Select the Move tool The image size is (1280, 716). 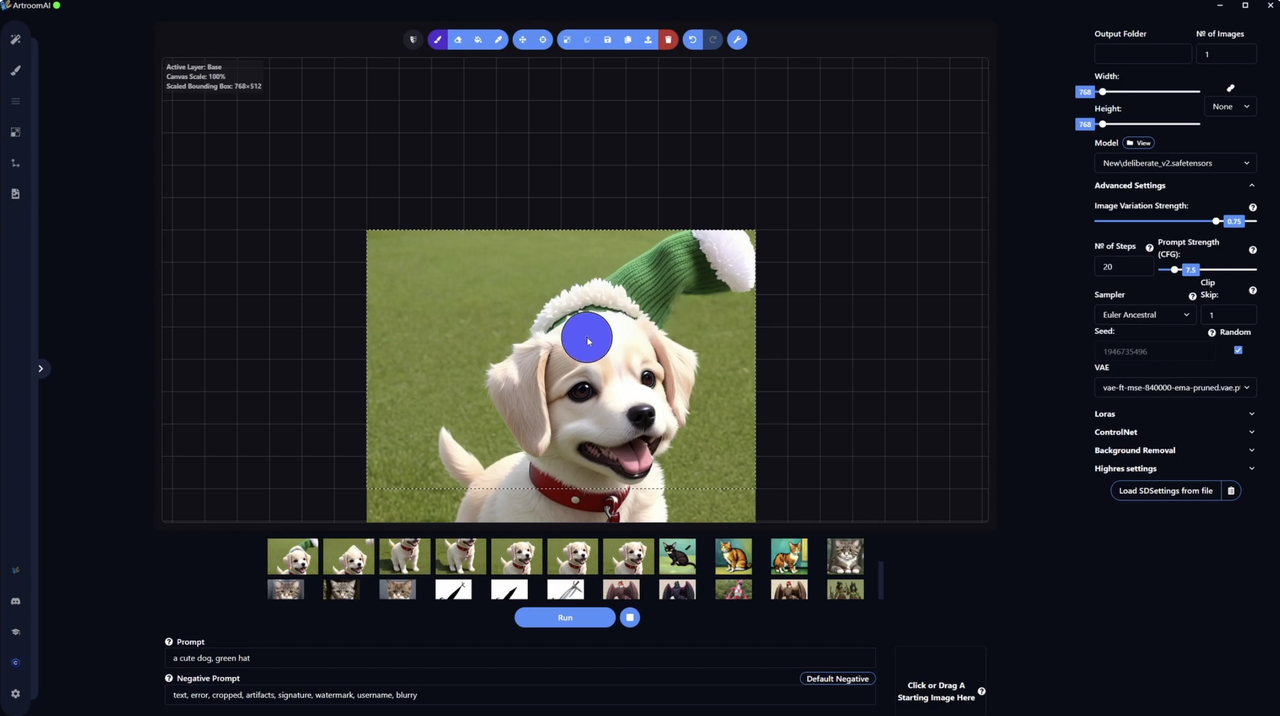click(x=522, y=39)
